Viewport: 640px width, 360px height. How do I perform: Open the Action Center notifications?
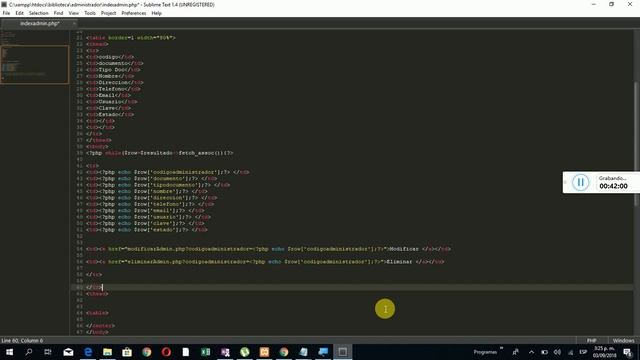coord(628,352)
